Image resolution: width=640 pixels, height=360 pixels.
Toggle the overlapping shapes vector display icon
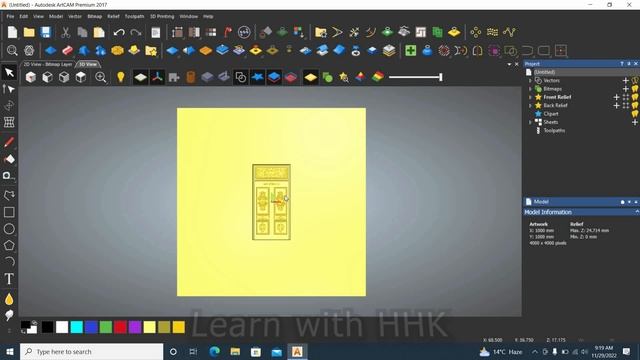241,77
